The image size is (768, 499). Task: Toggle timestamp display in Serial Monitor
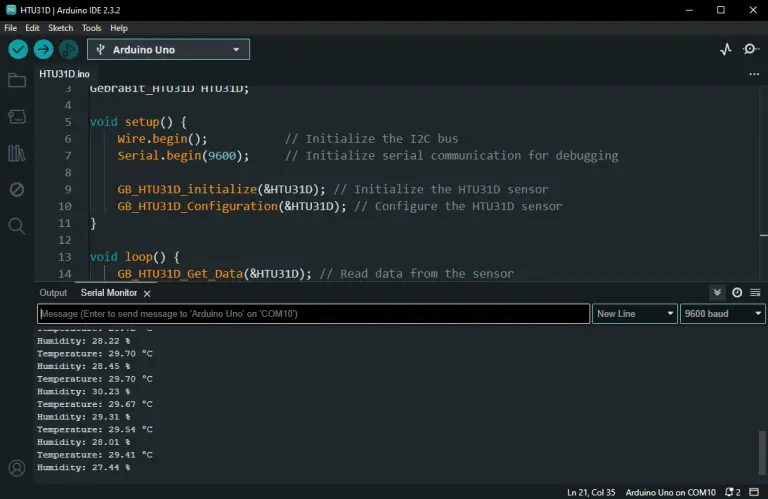point(737,292)
